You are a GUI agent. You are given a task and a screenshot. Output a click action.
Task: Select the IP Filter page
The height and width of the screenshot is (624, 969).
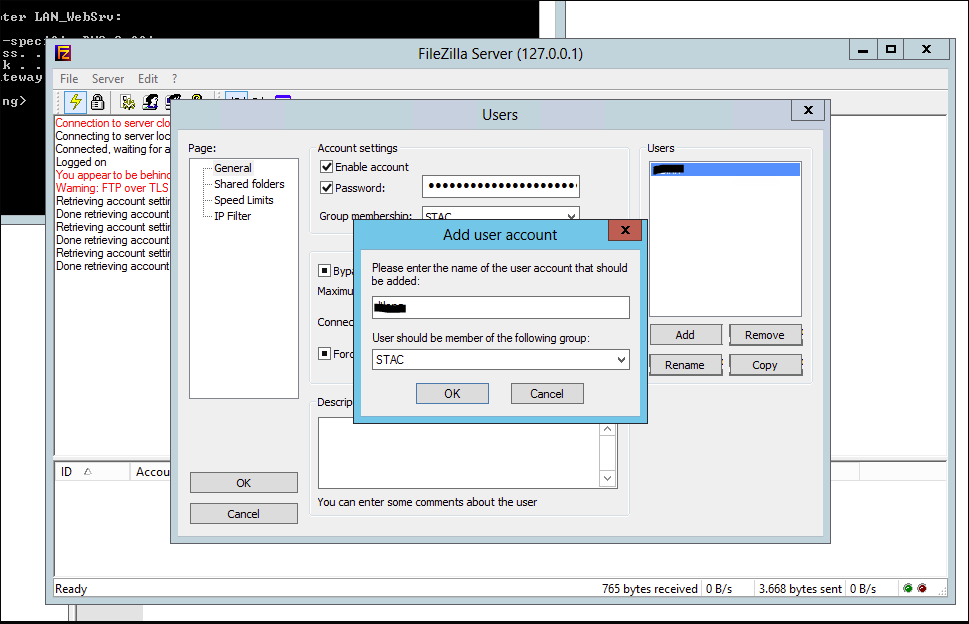click(x=232, y=216)
